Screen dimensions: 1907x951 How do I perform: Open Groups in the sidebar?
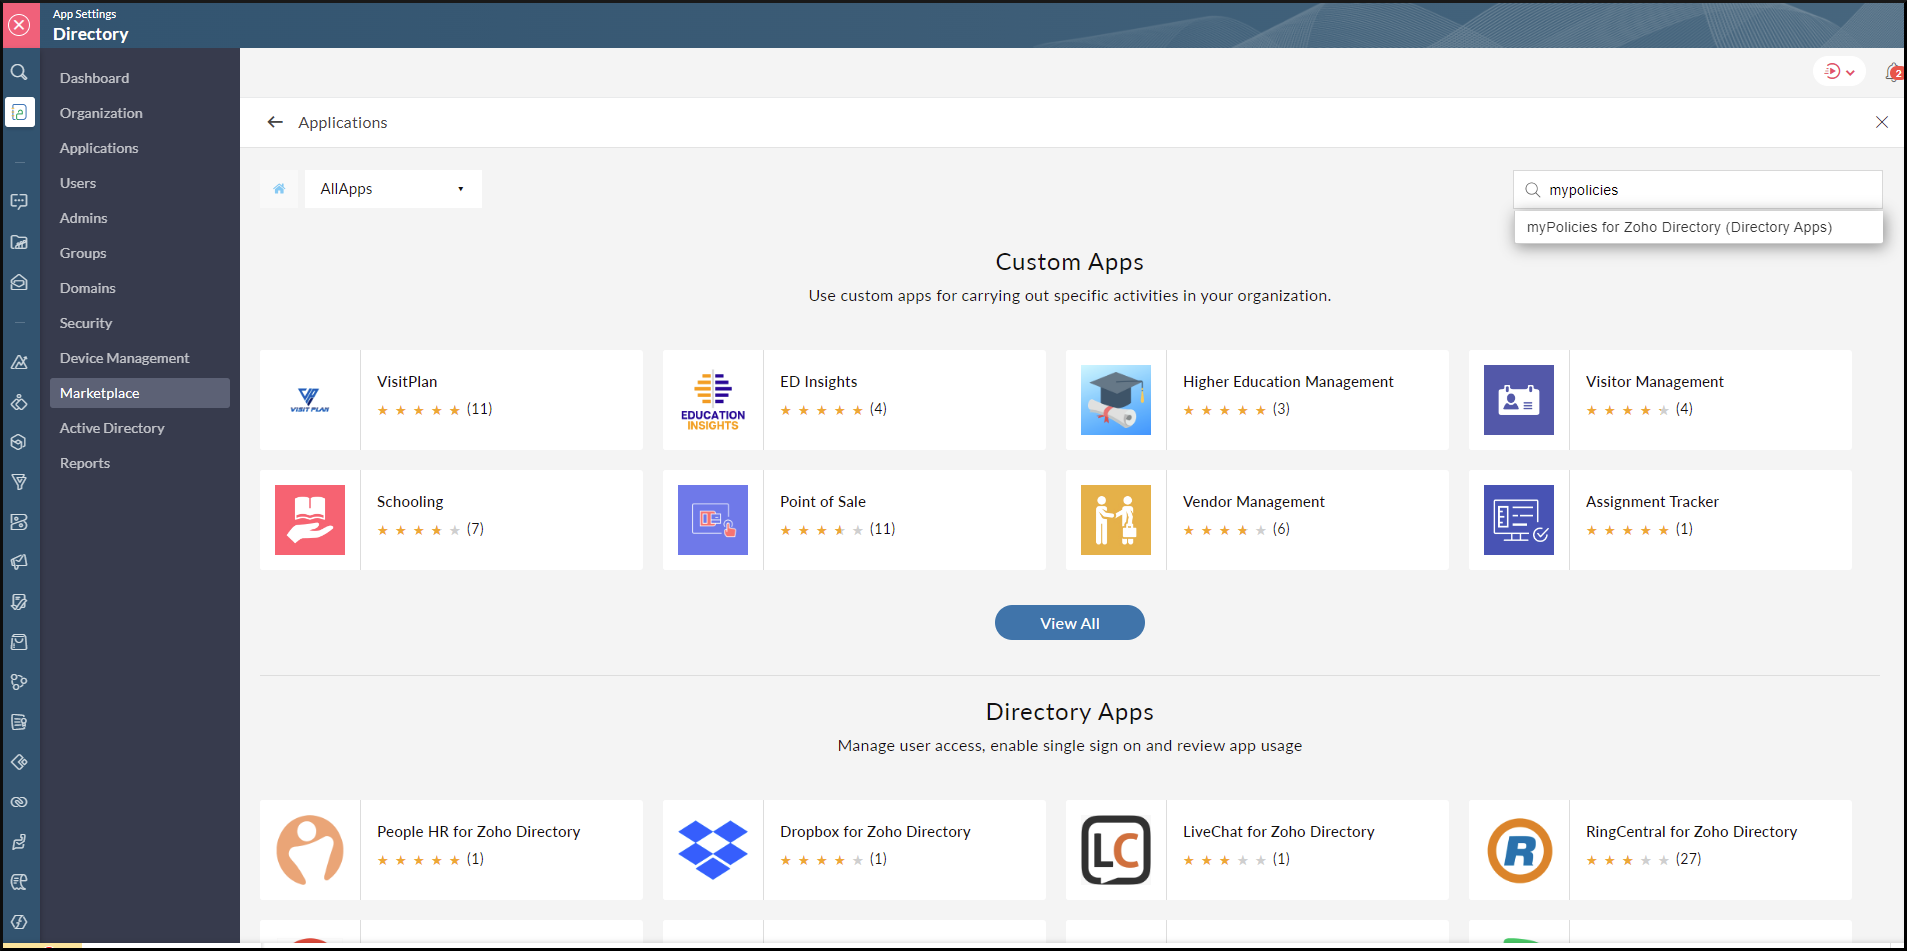tap(83, 253)
